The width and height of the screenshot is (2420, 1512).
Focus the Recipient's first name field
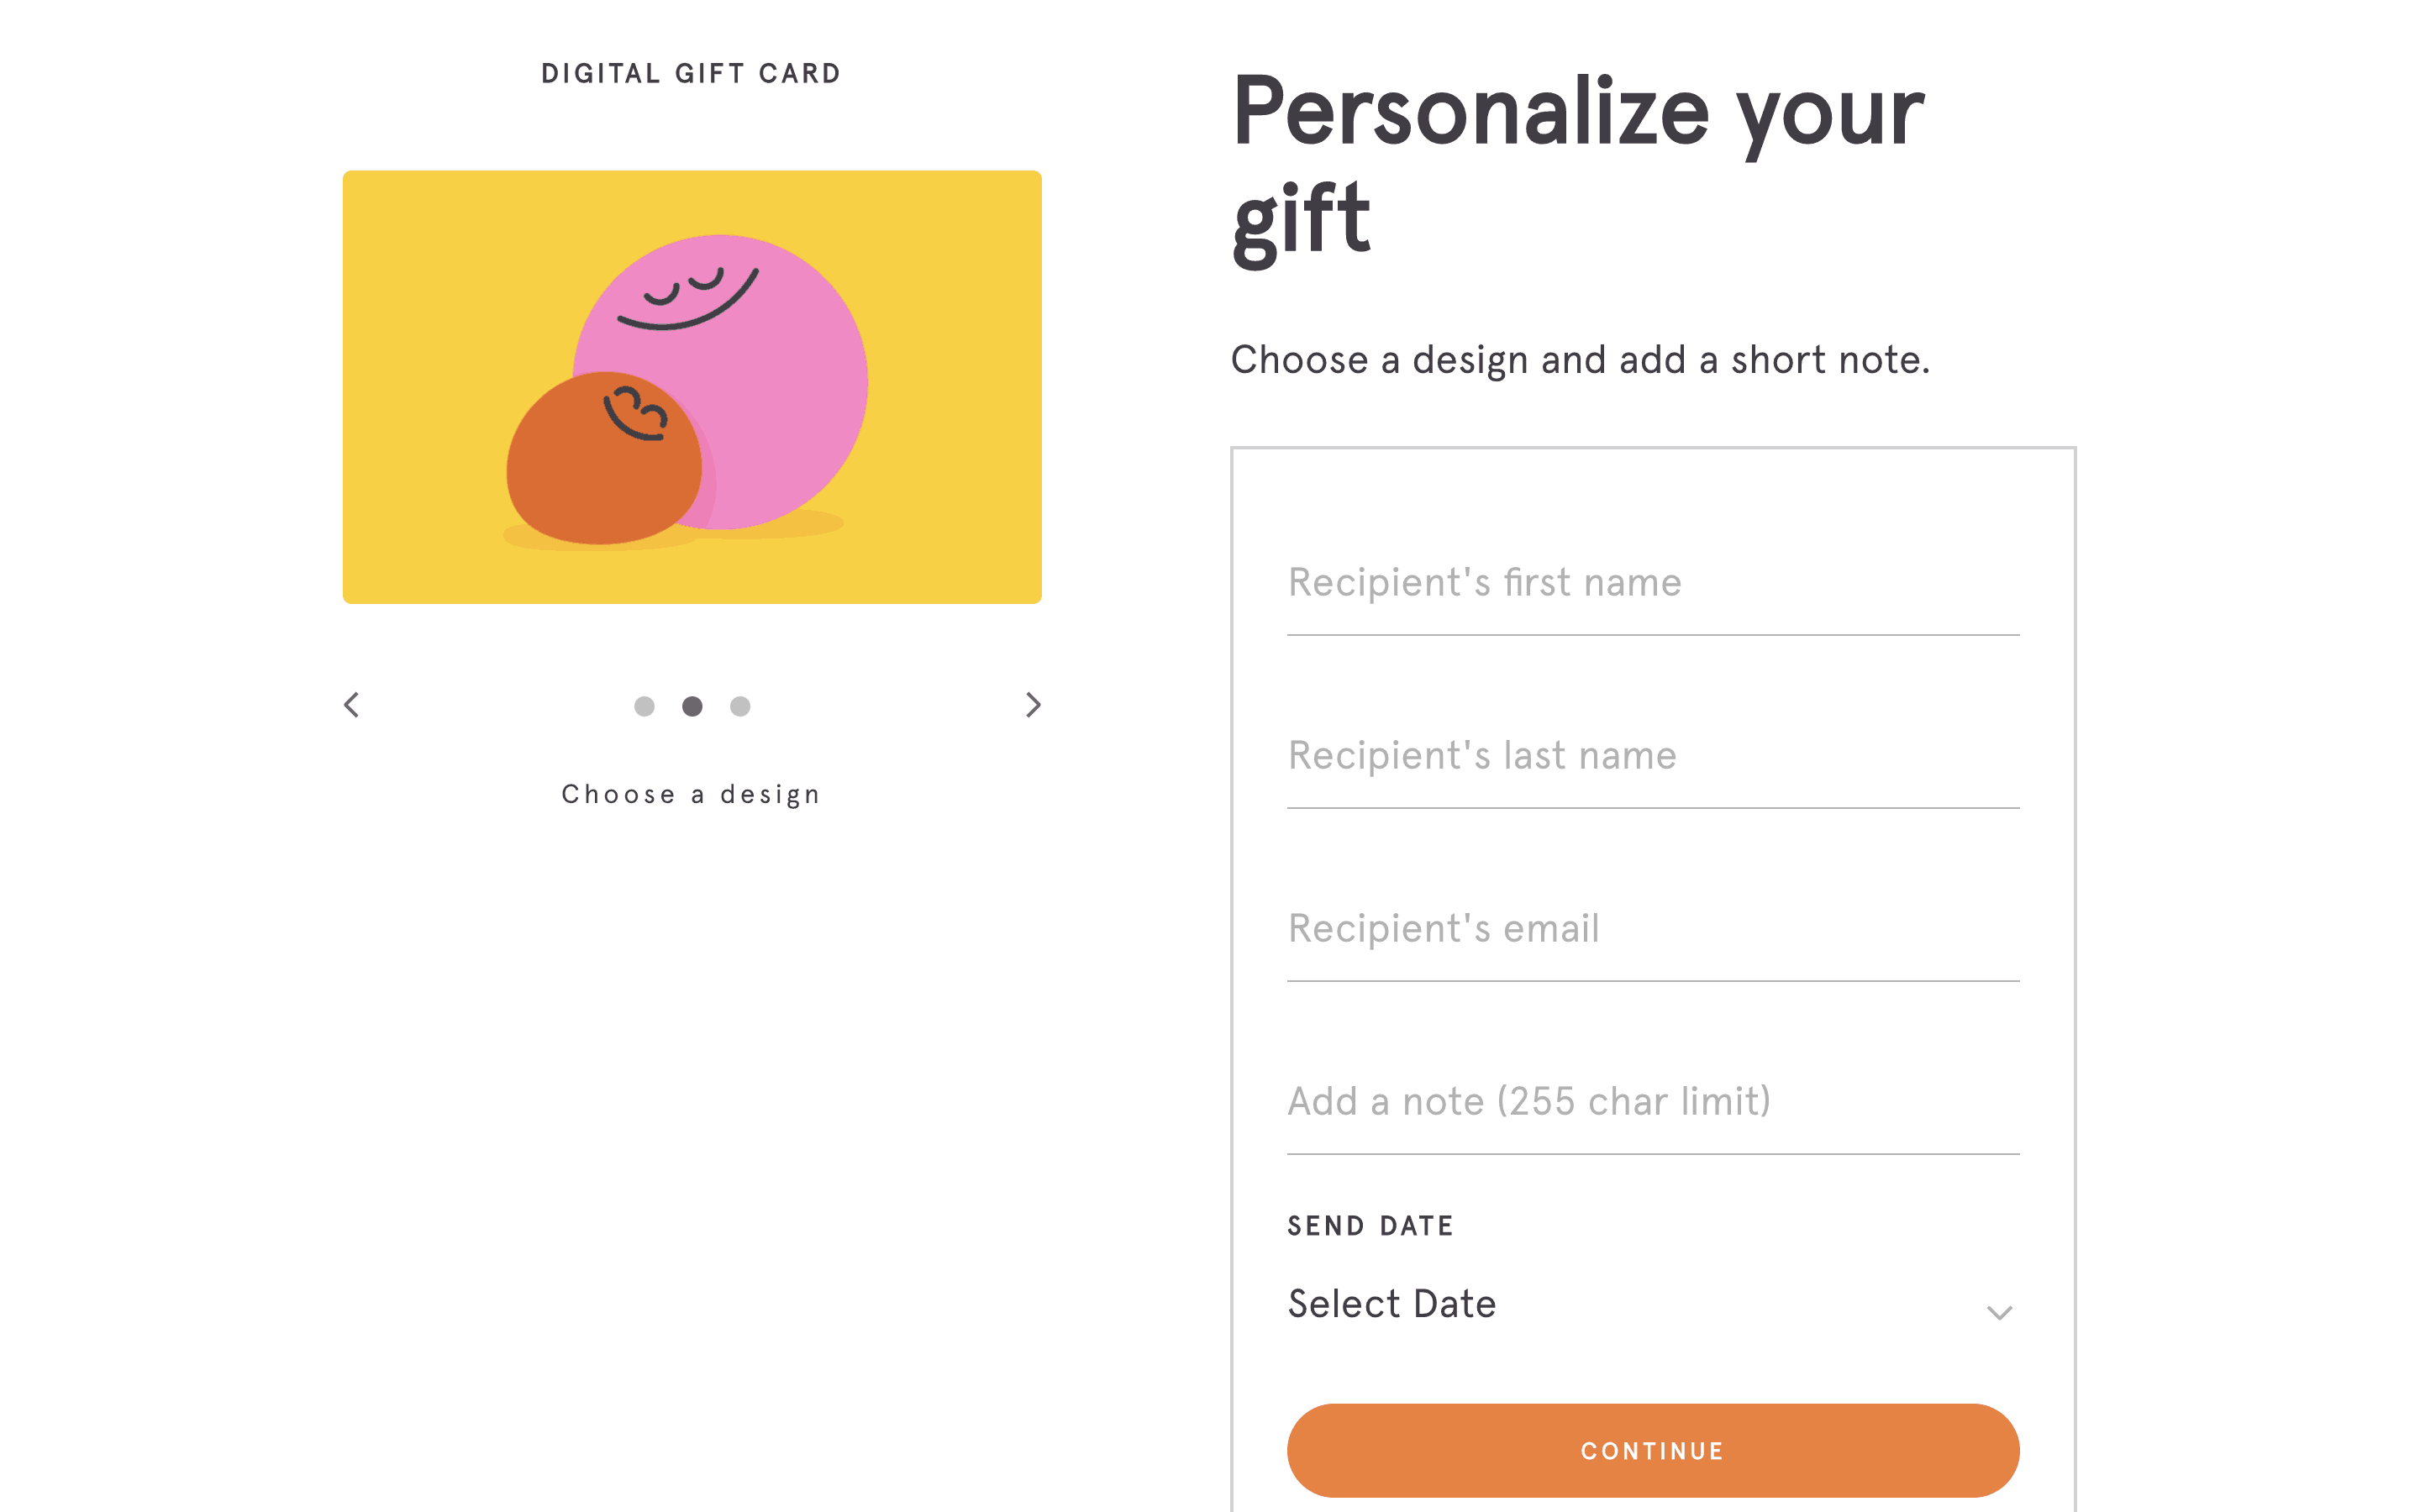click(1652, 584)
